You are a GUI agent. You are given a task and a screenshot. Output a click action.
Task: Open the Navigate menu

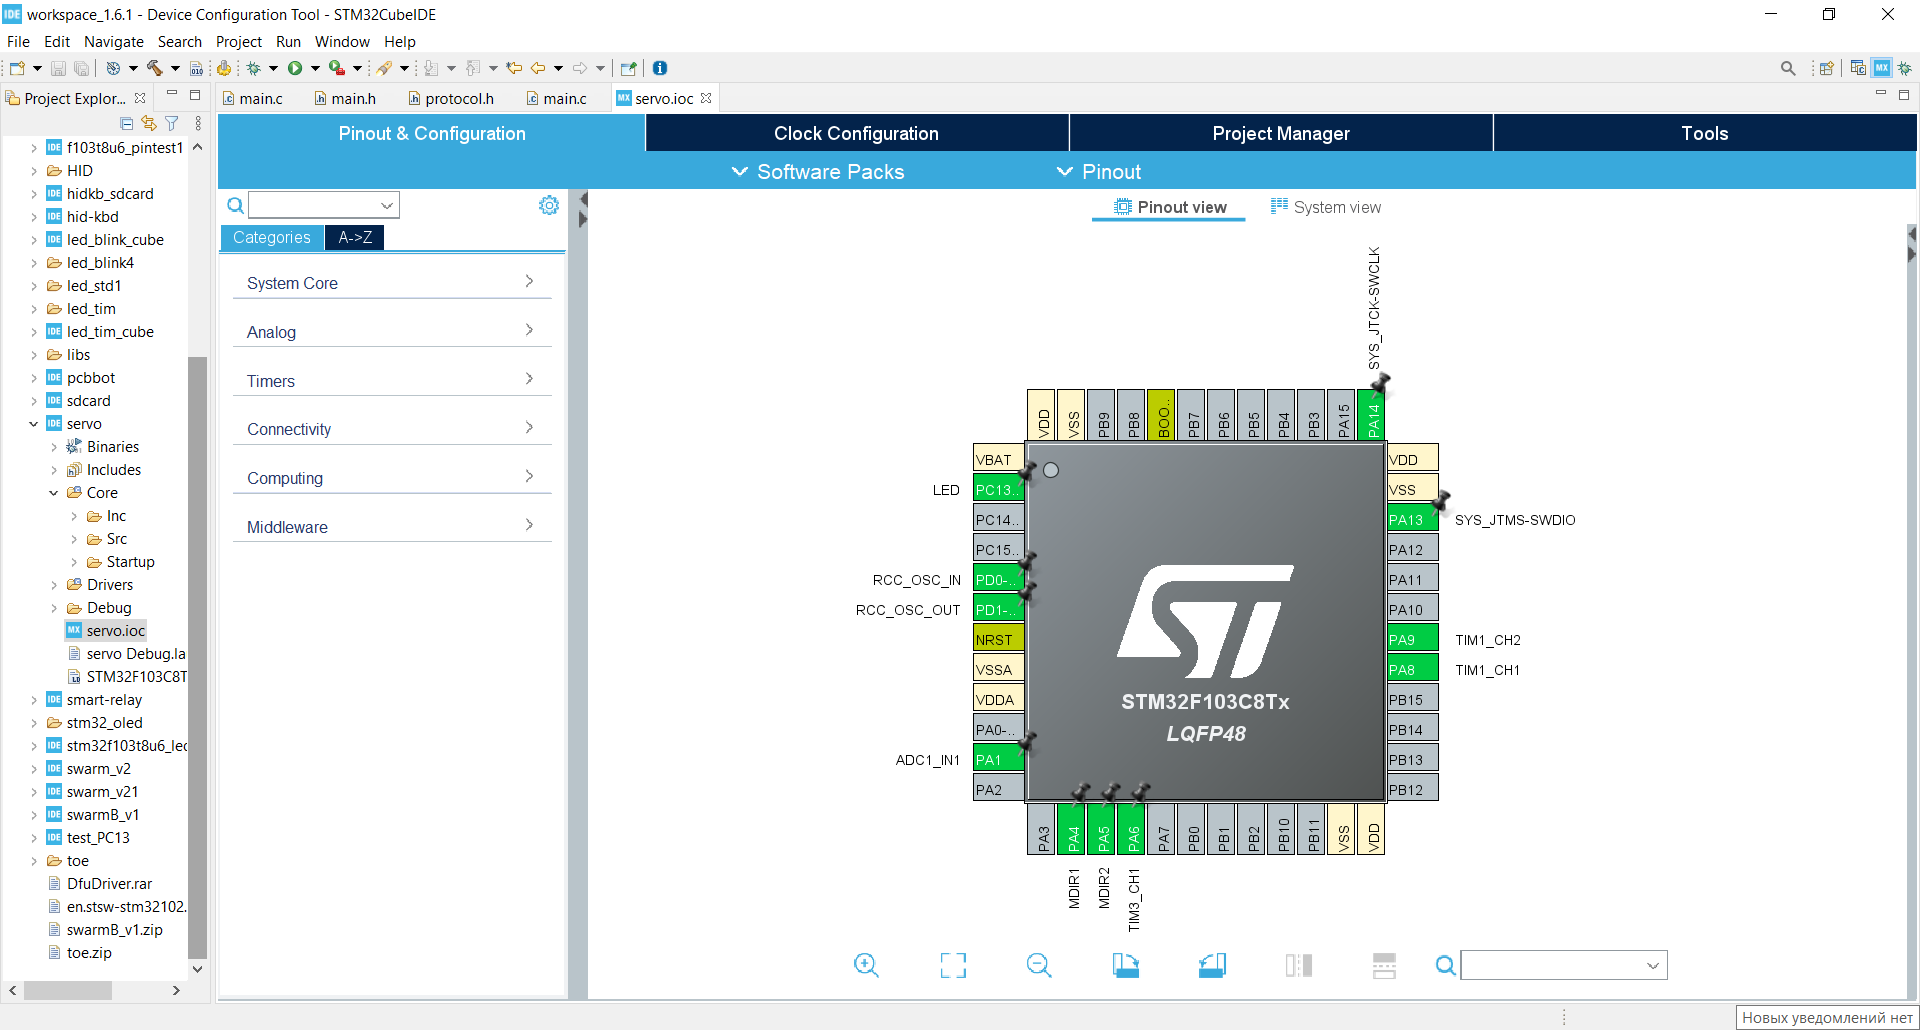pos(114,42)
